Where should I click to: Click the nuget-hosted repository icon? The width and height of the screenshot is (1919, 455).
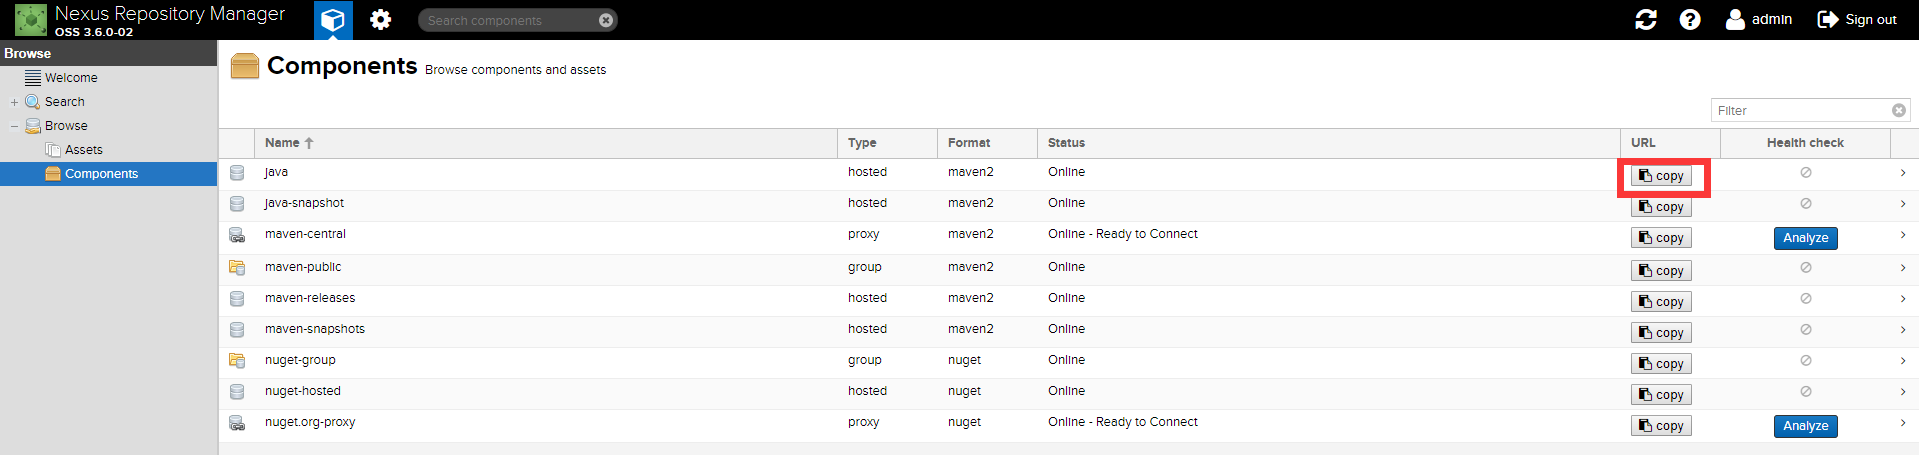tap(237, 392)
